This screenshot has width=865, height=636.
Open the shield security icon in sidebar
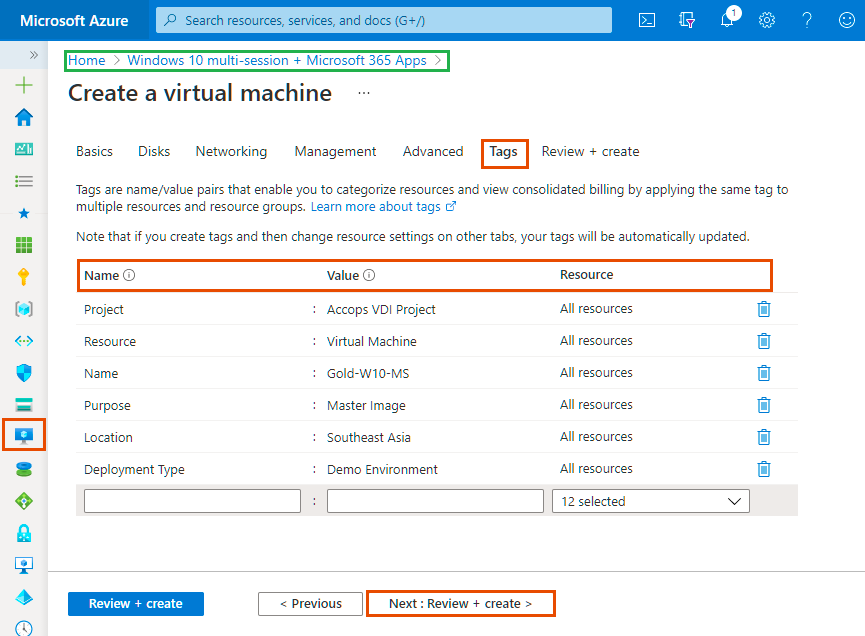coord(24,373)
